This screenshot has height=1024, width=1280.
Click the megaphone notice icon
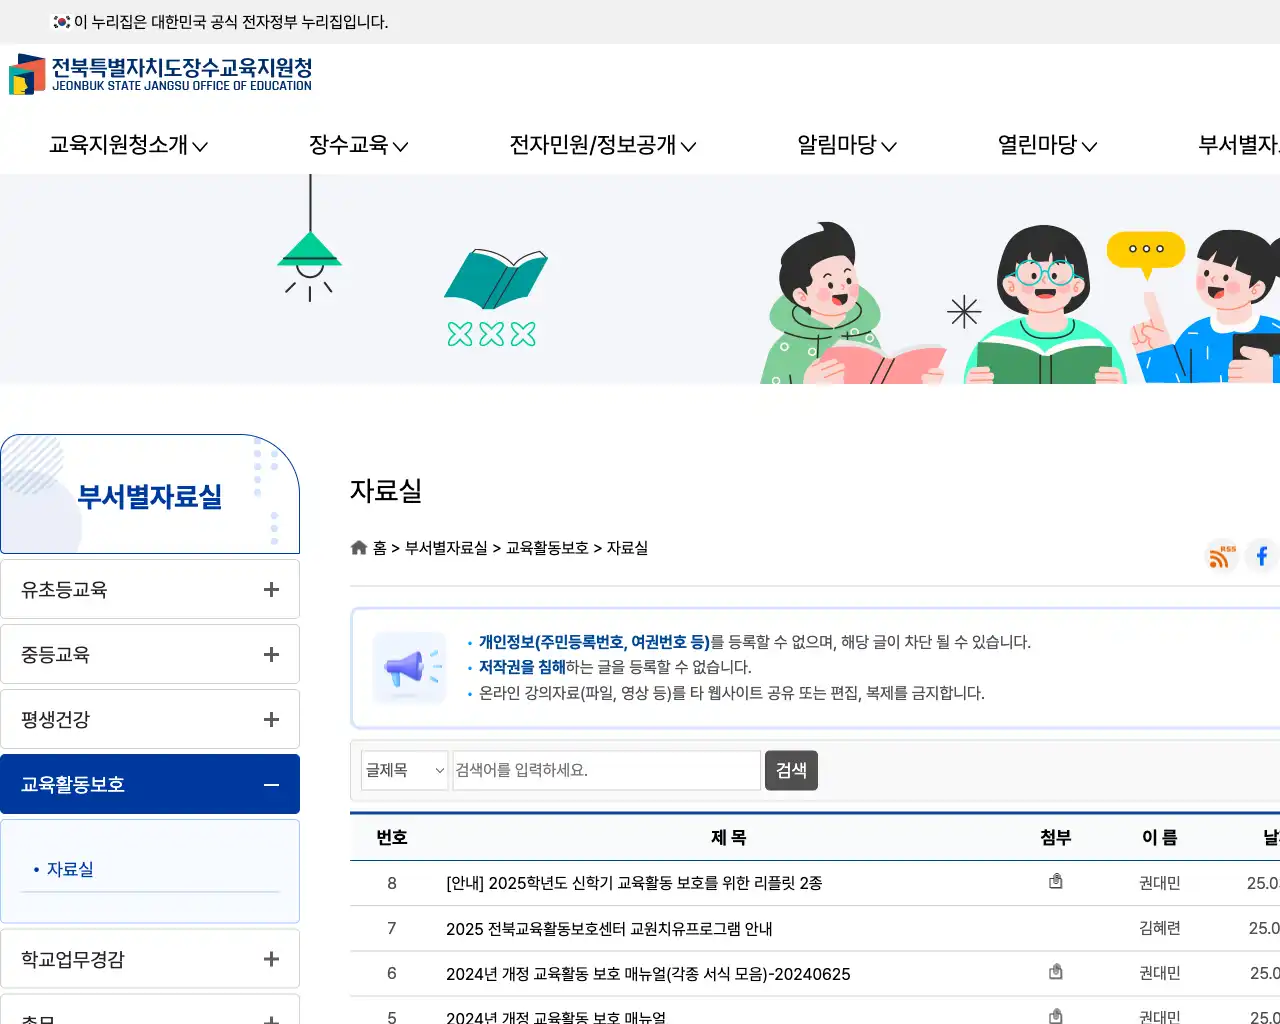(x=409, y=668)
